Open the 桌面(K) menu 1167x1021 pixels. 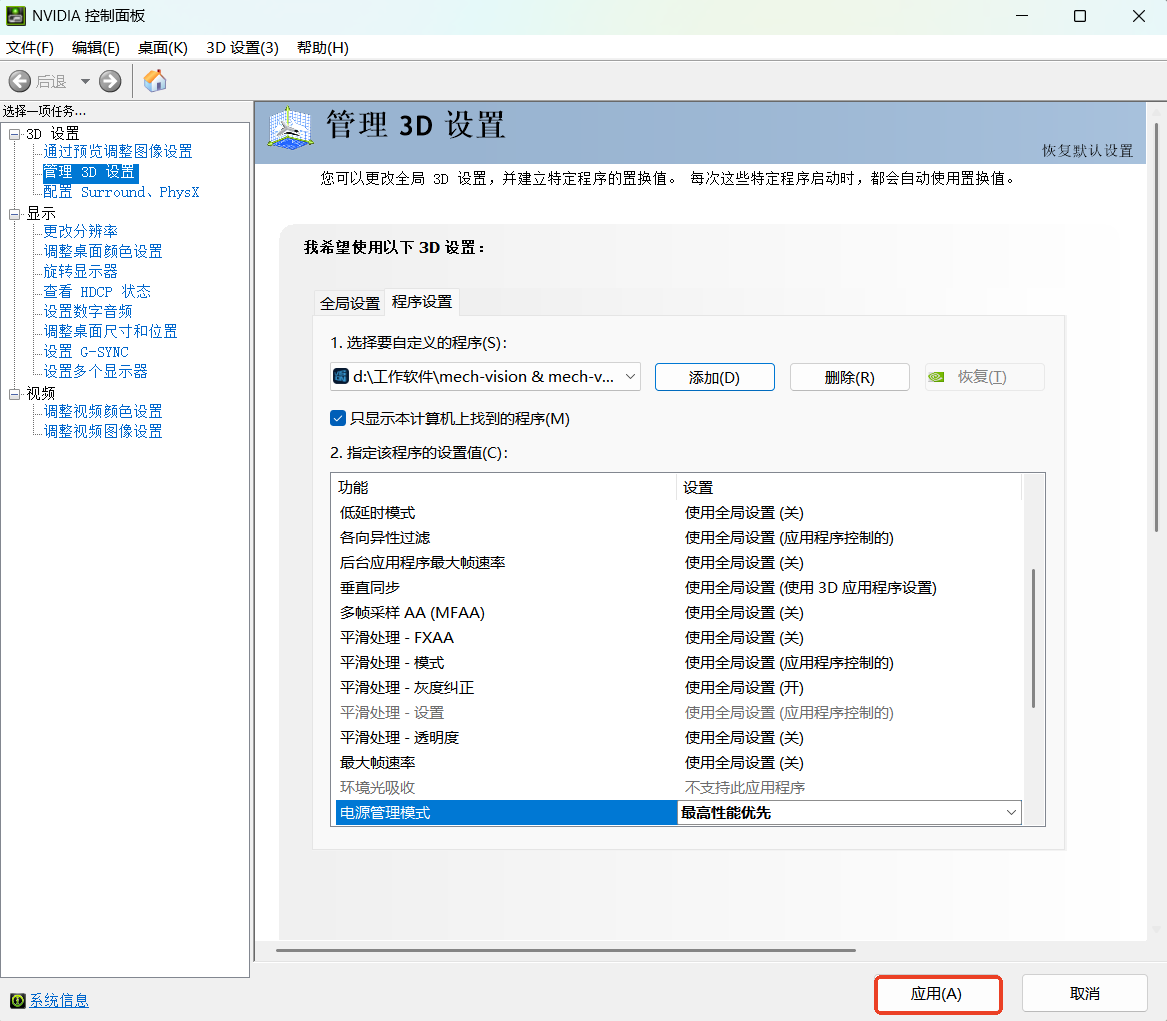point(163,47)
